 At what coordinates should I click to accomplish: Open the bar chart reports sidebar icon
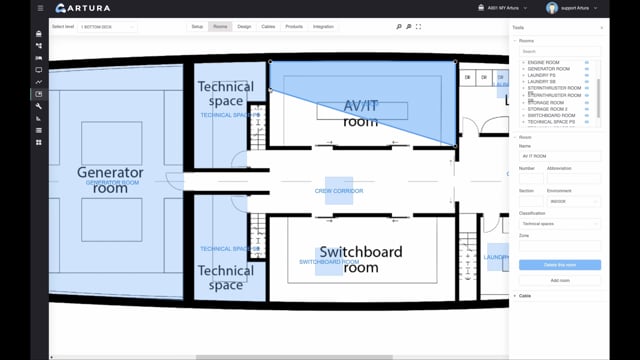click(x=39, y=118)
